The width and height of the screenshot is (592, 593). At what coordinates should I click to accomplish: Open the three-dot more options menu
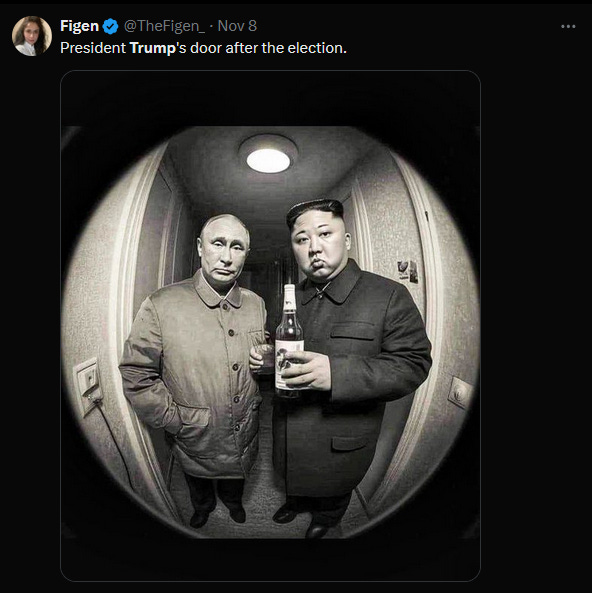[568, 26]
